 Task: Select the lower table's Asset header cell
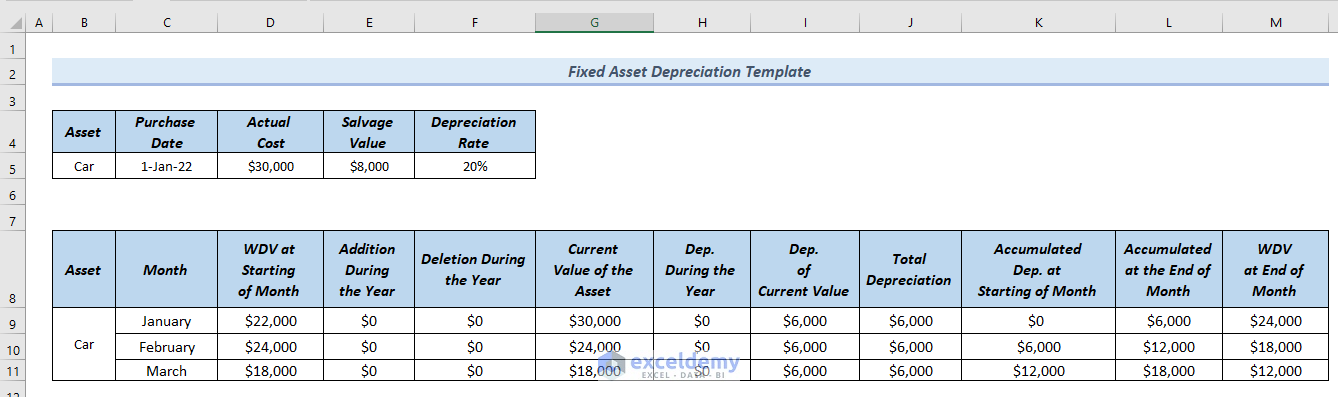coord(84,270)
